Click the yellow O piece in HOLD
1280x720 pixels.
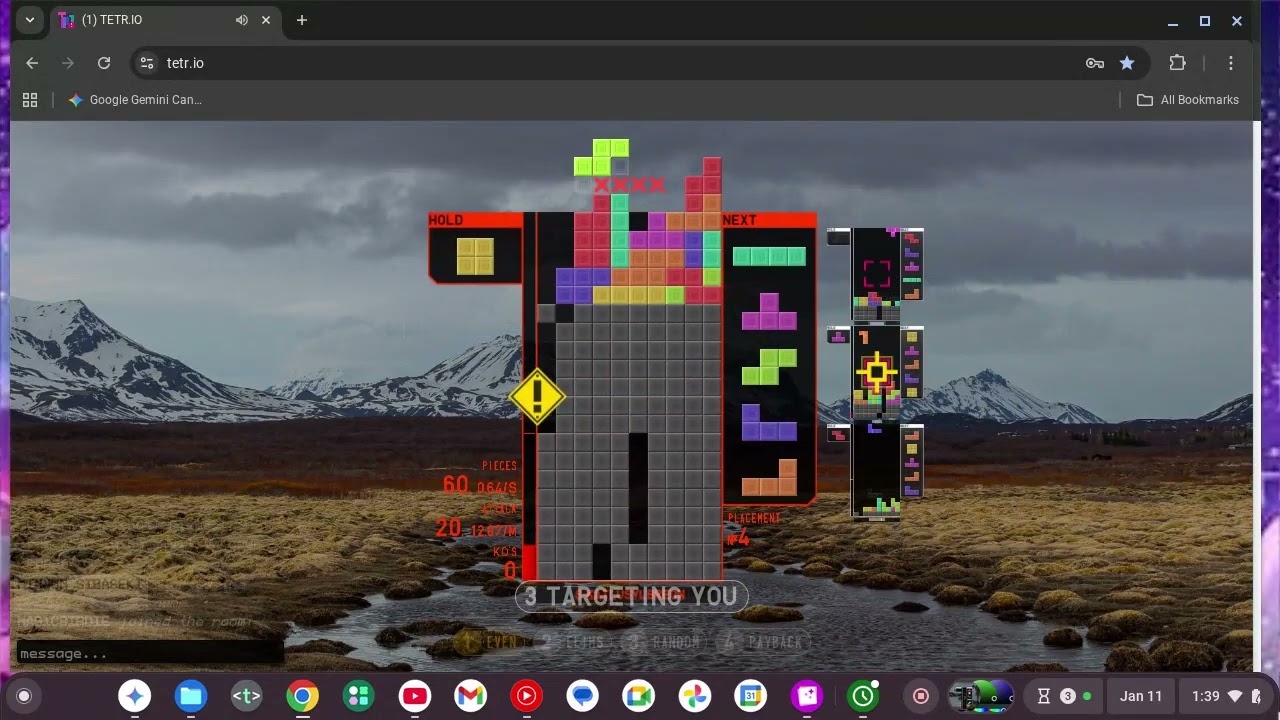click(x=475, y=256)
